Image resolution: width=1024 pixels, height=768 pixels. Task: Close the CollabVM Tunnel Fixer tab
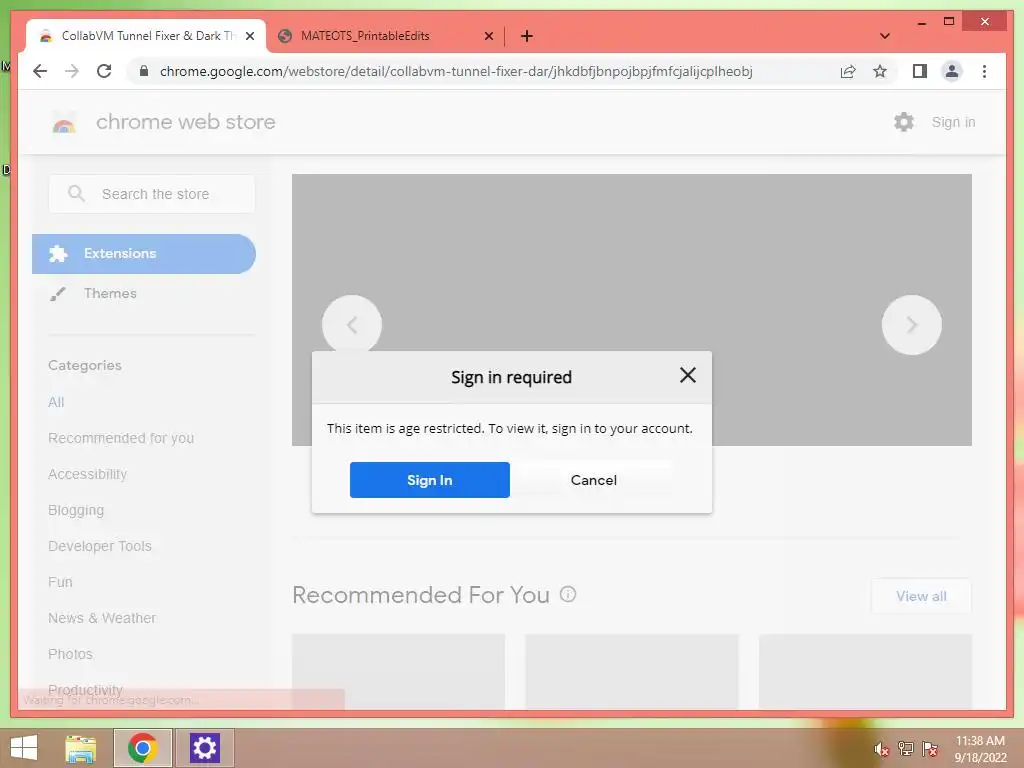pyautogui.click(x=249, y=36)
